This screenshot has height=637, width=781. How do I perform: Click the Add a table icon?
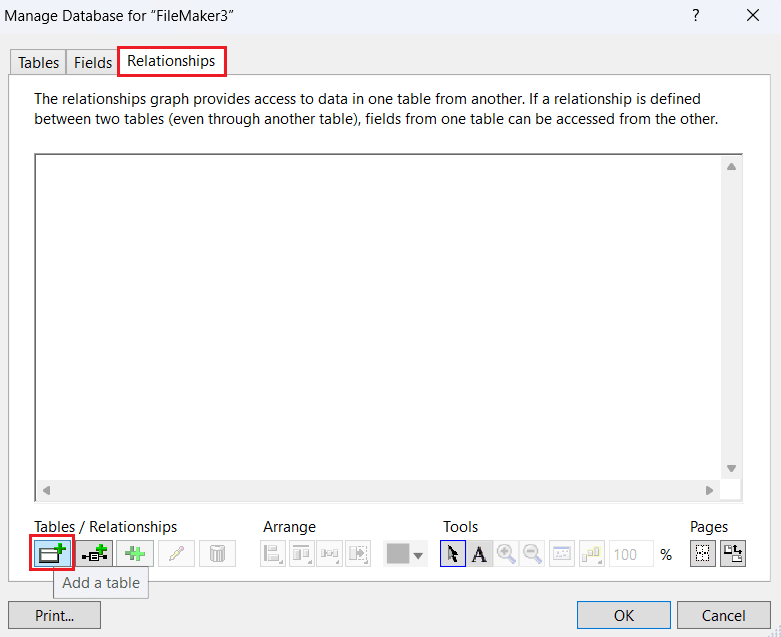point(52,553)
